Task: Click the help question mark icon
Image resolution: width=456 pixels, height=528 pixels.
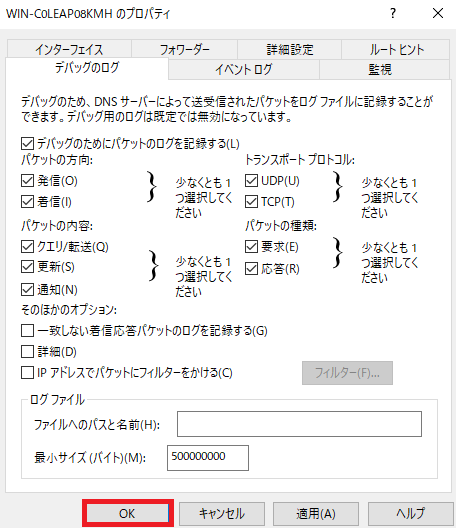Action: [x=393, y=13]
